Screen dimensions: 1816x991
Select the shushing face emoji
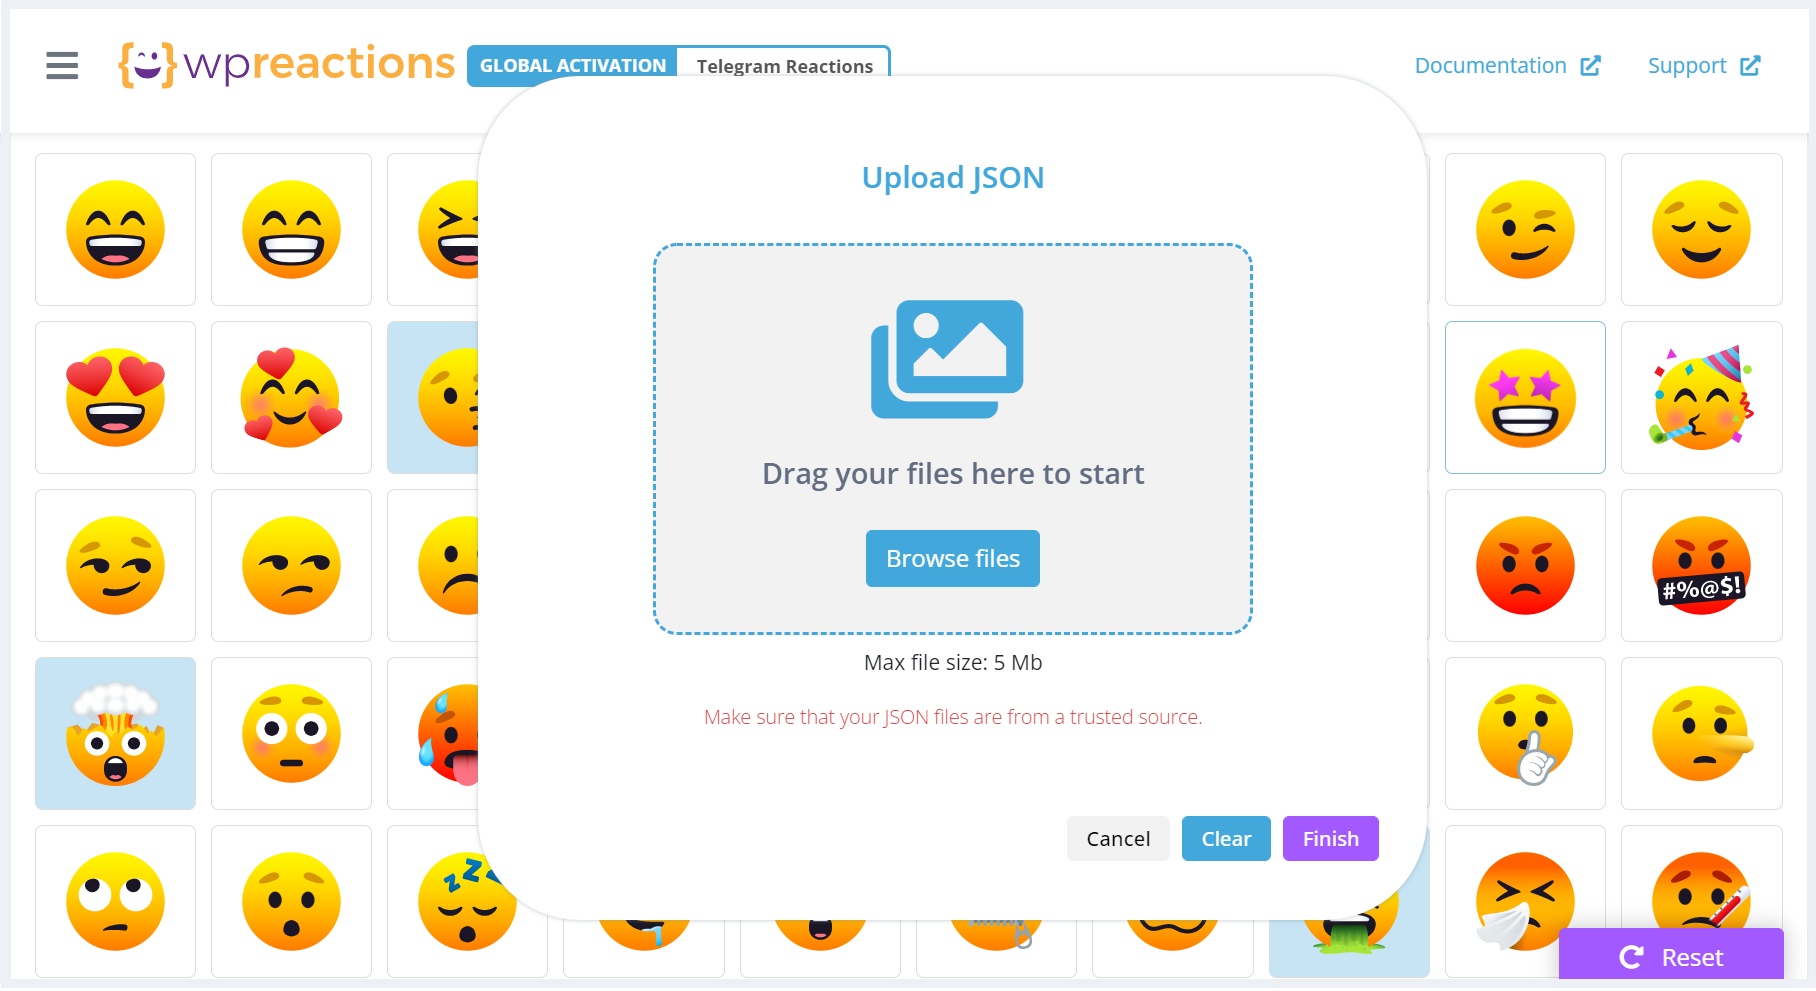pos(1524,733)
